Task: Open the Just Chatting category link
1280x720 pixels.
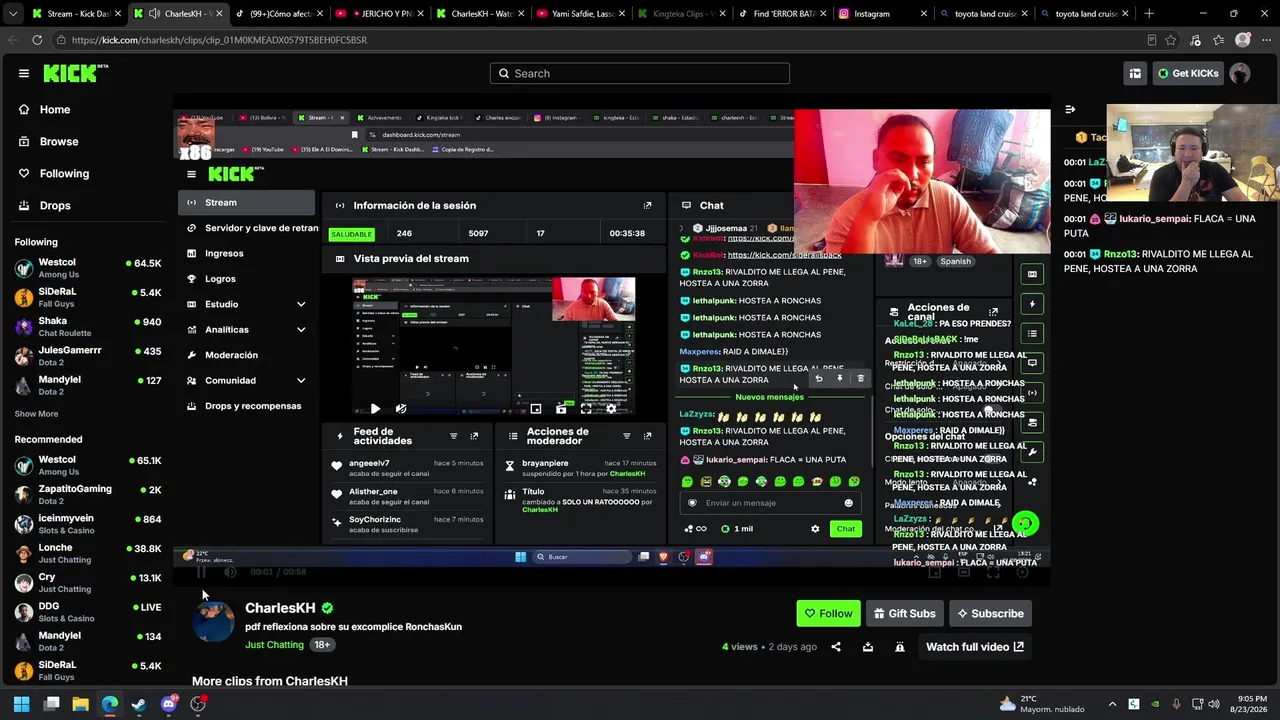Action: (x=274, y=645)
